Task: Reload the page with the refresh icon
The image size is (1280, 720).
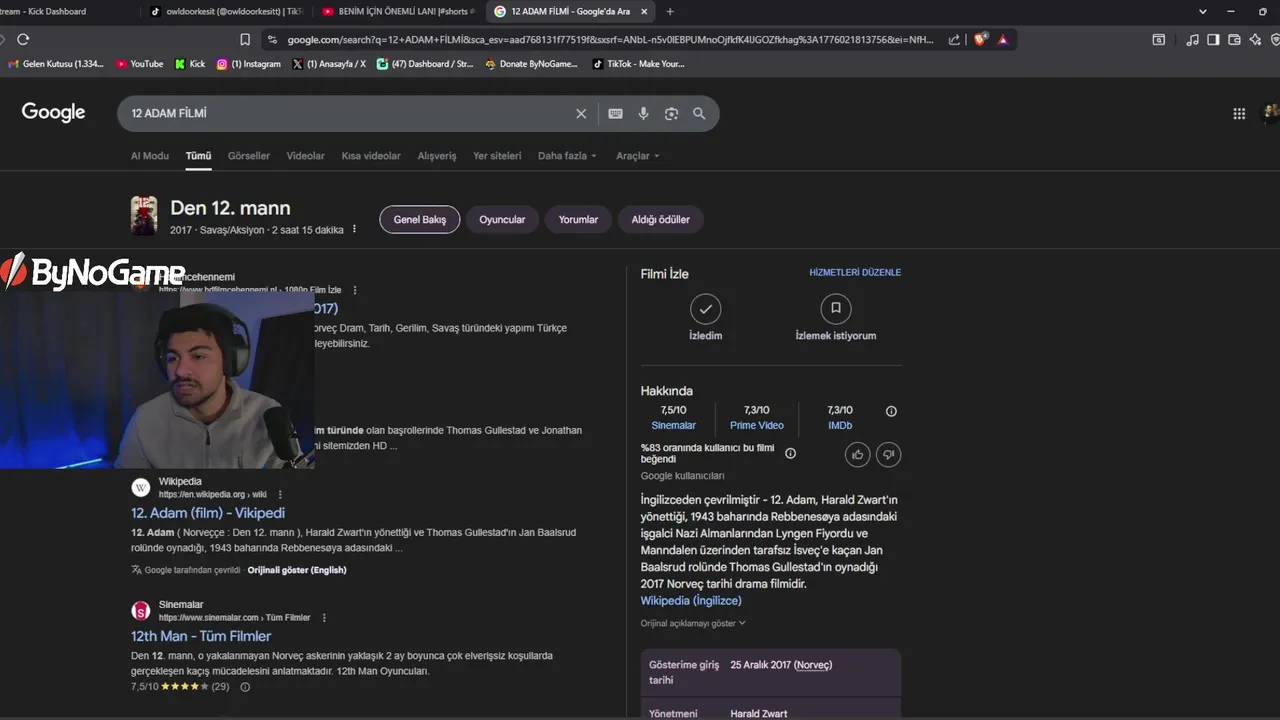Action: [23, 39]
